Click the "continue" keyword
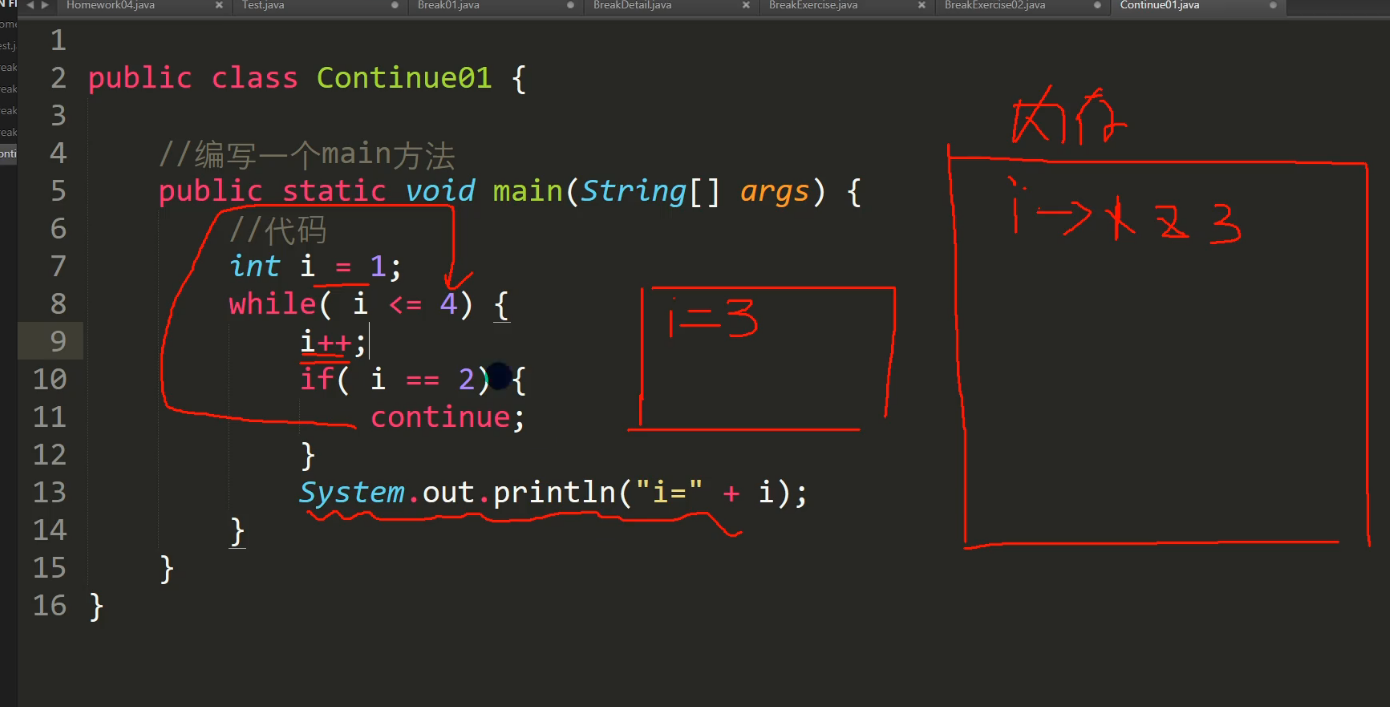This screenshot has height=707, width=1390. [440, 417]
